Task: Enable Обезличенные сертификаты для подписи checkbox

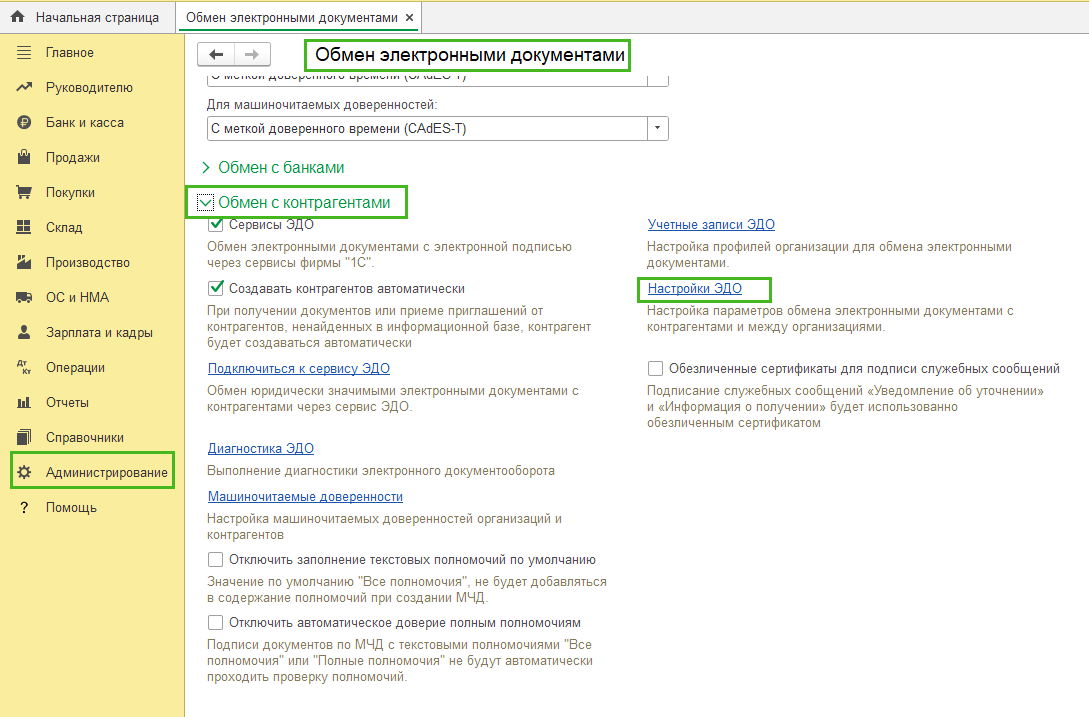Action: click(x=655, y=368)
